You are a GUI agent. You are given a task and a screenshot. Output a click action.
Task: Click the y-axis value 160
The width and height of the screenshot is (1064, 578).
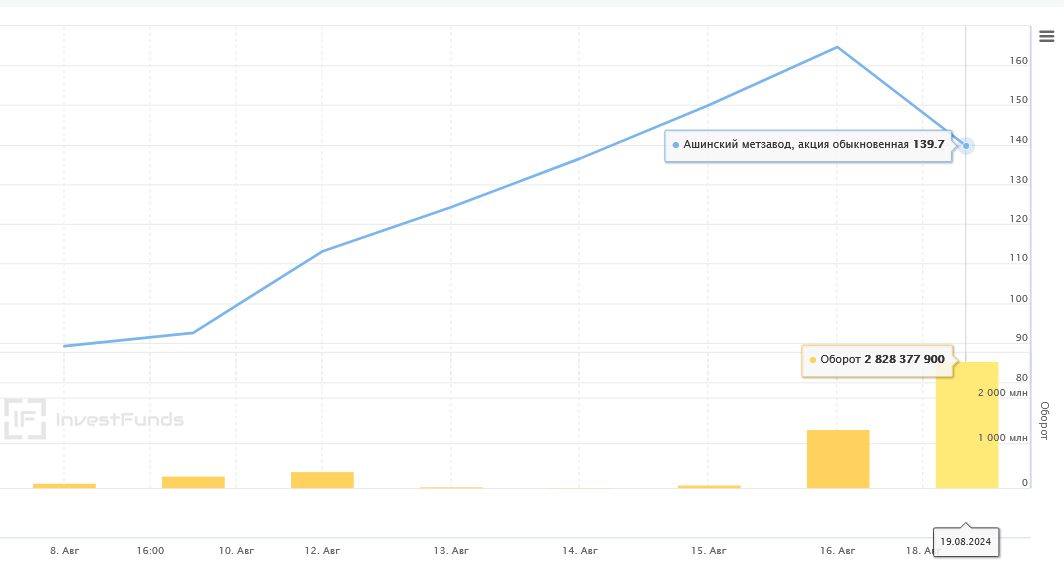coord(1019,60)
